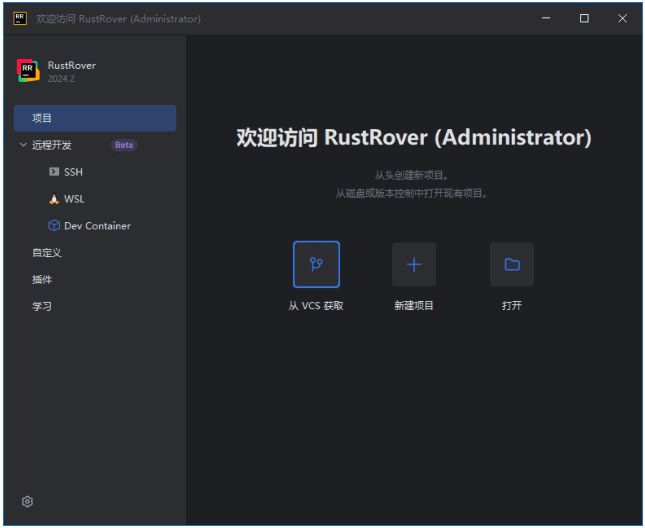
Task: Click the RustRover logo in sidebar
Action: (28, 70)
